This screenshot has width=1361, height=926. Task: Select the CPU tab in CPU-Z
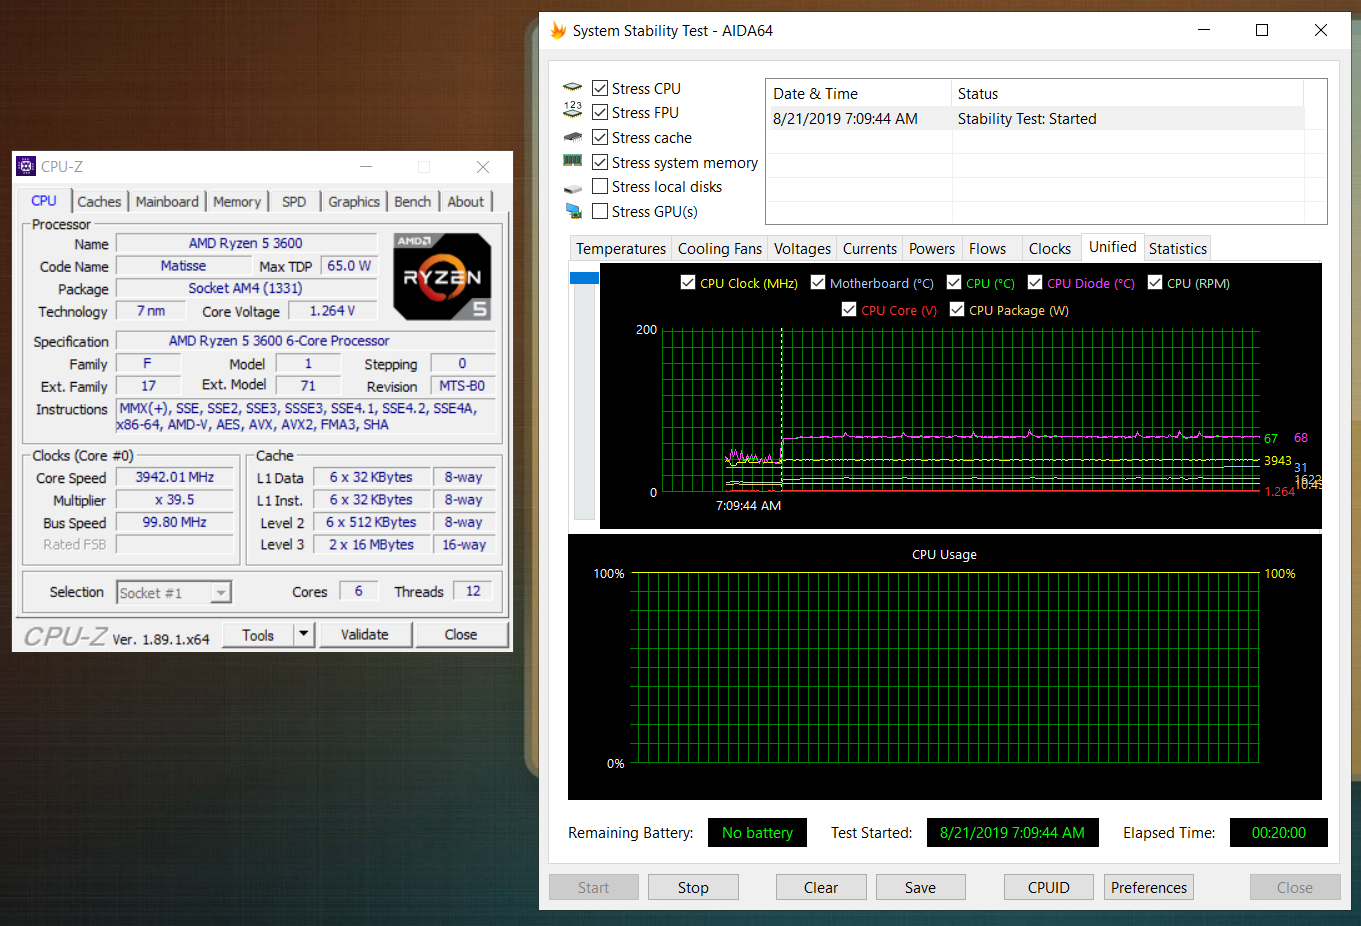point(44,200)
